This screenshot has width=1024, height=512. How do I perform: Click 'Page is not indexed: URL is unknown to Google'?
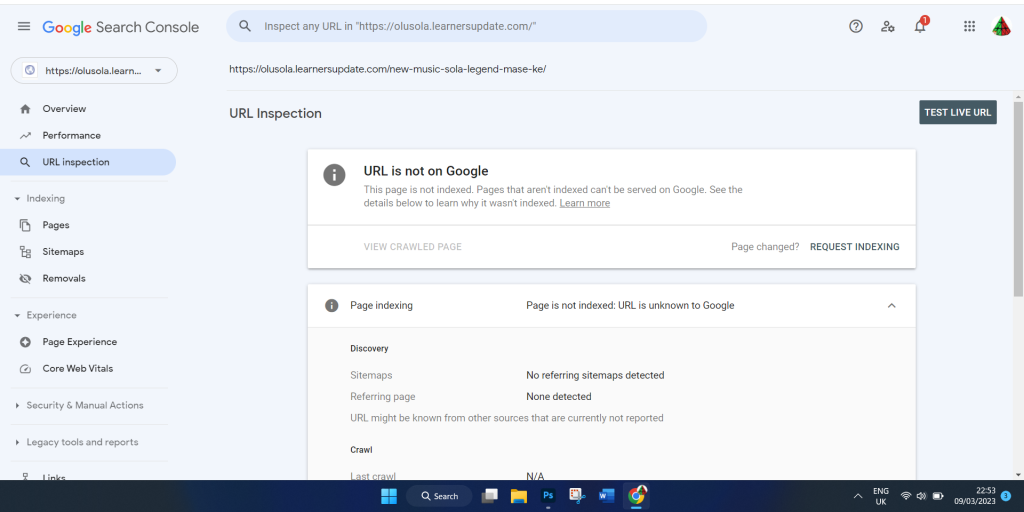coord(630,306)
